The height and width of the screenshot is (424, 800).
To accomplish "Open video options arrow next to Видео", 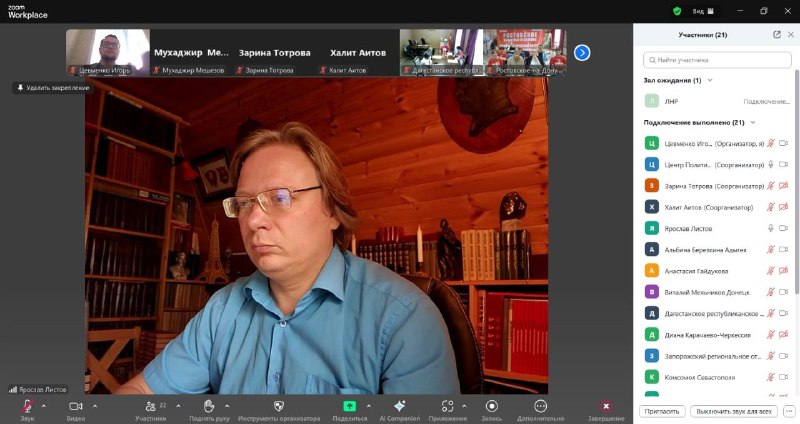I will click(95, 406).
